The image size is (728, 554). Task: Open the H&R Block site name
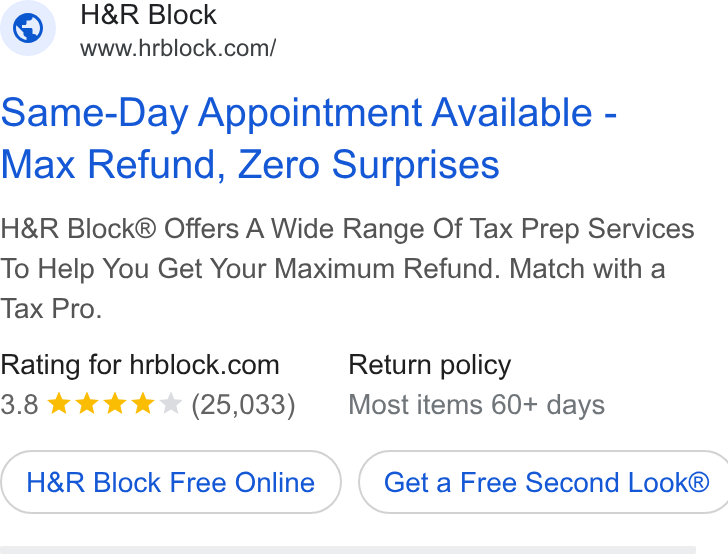[148, 15]
